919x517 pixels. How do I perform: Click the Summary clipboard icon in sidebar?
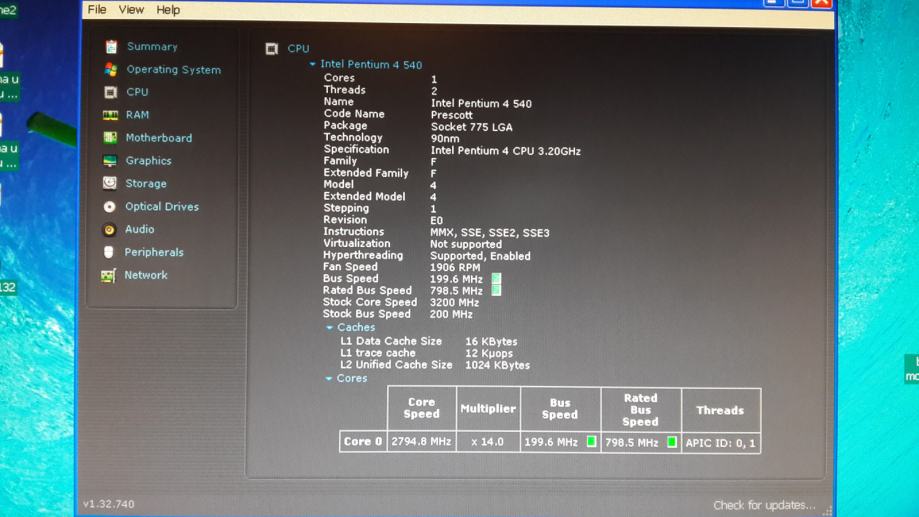(111, 47)
